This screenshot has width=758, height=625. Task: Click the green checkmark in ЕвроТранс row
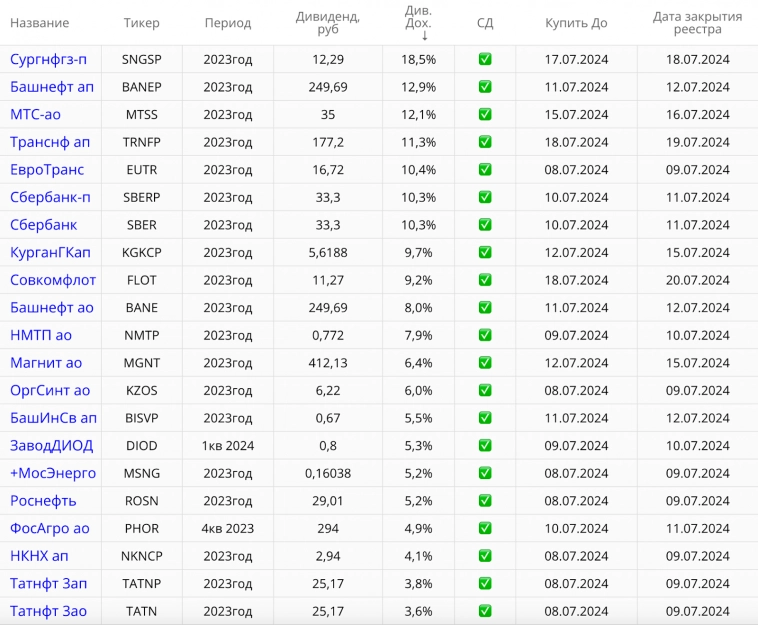coord(485,170)
